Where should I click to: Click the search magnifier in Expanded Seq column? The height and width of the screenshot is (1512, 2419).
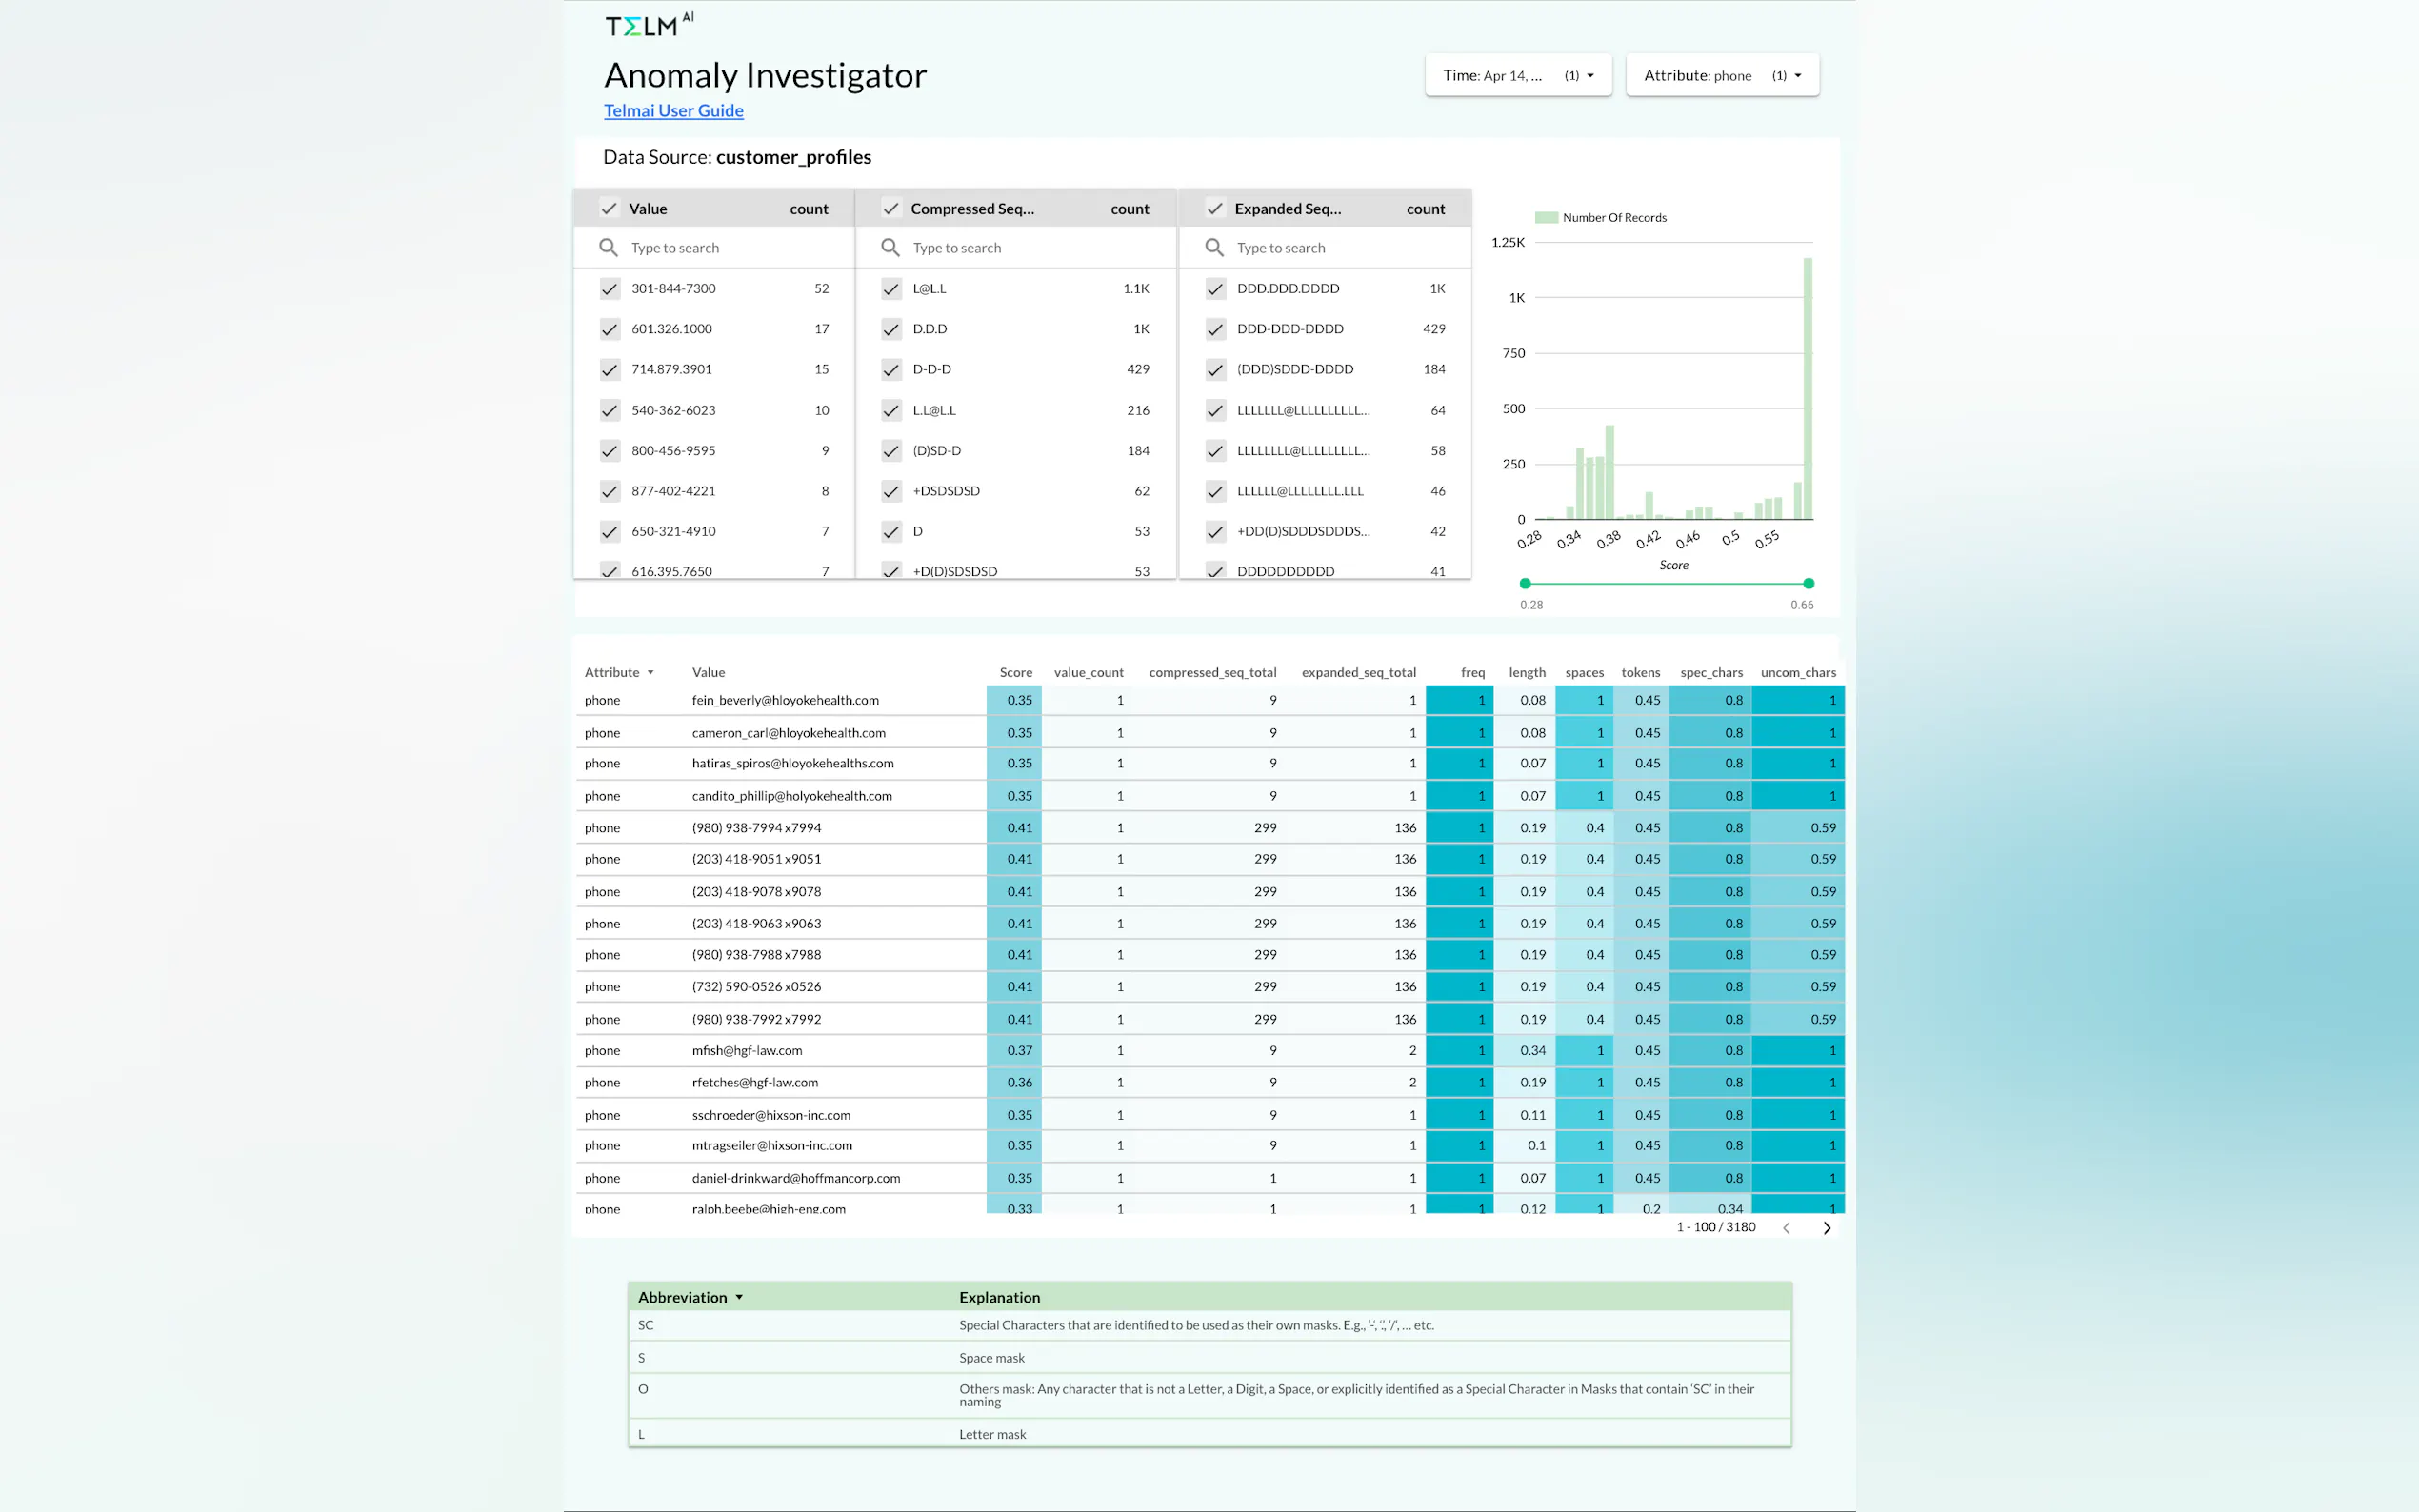tap(1214, 247)
